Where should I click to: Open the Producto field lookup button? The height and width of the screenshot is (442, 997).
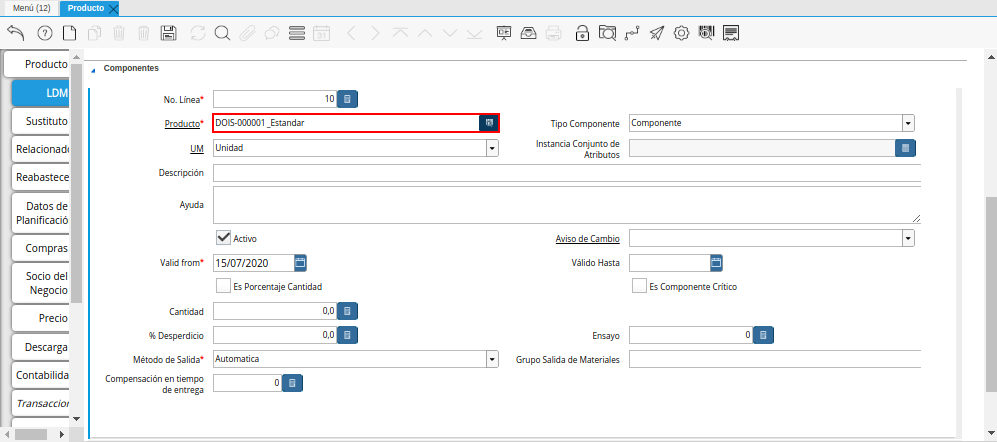pyautogui.click(x=488, y=123)
